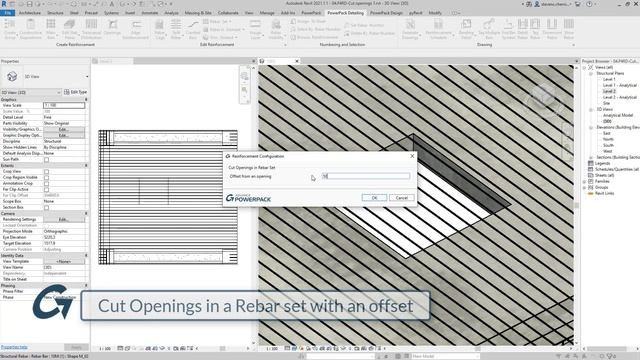The height and width of the screenshot is (360, 640).
Task: Click OK in Reinforcement Configuration dialog
Action: tap(374, 198)
